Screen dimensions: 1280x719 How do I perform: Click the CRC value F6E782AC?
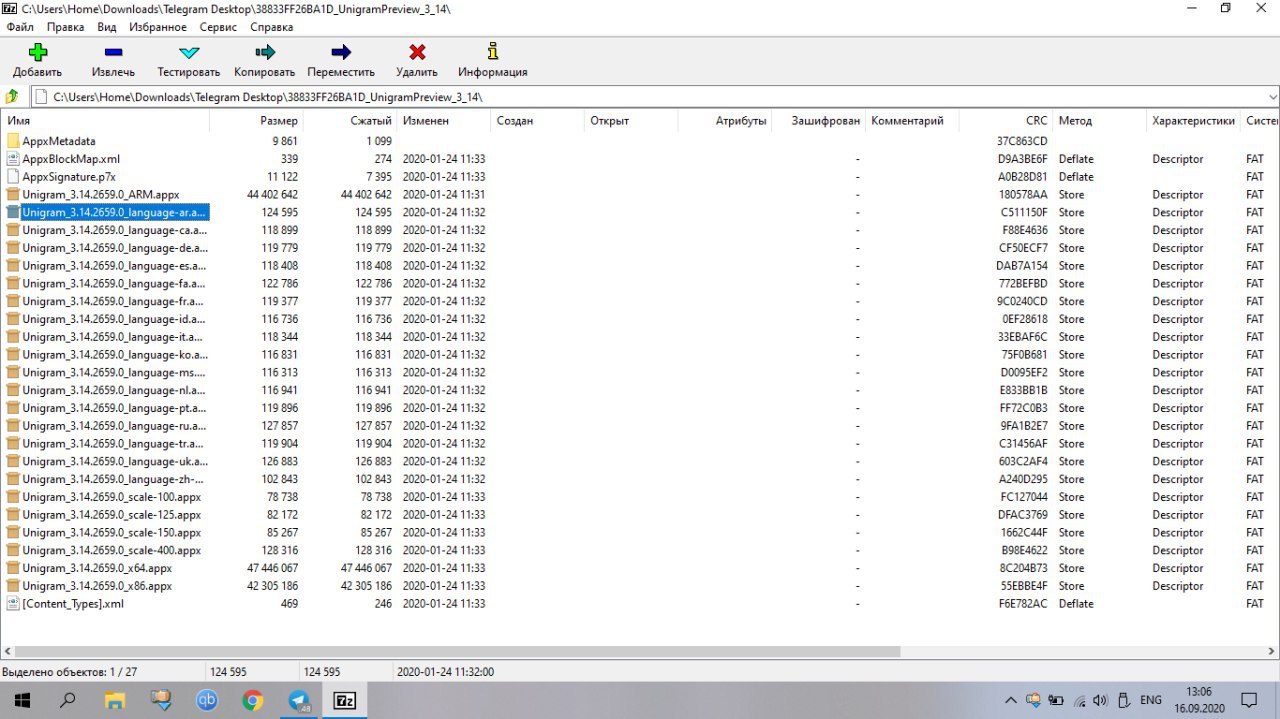click(1024, 604)
